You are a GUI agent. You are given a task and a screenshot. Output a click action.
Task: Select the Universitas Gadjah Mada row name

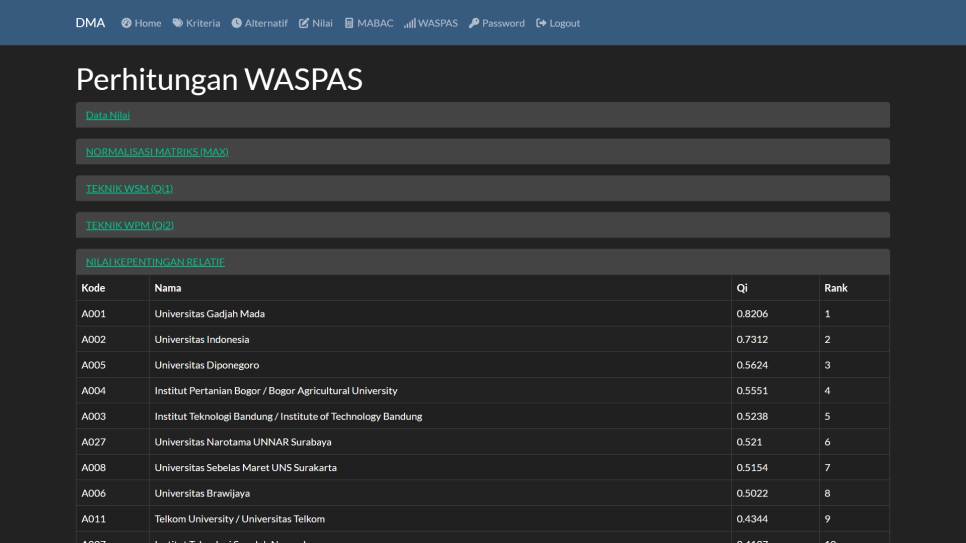[209, 314]
